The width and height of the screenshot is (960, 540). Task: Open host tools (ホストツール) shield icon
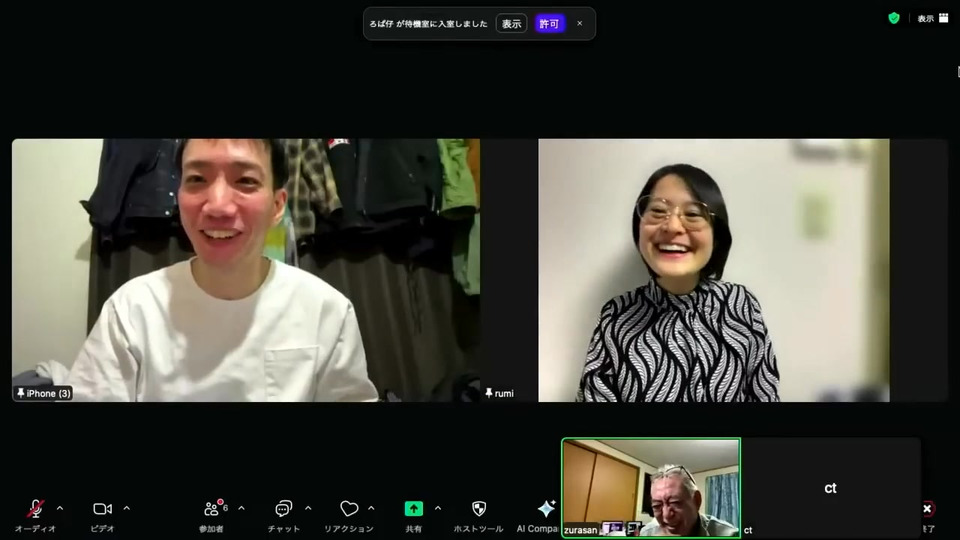[479, 509]
